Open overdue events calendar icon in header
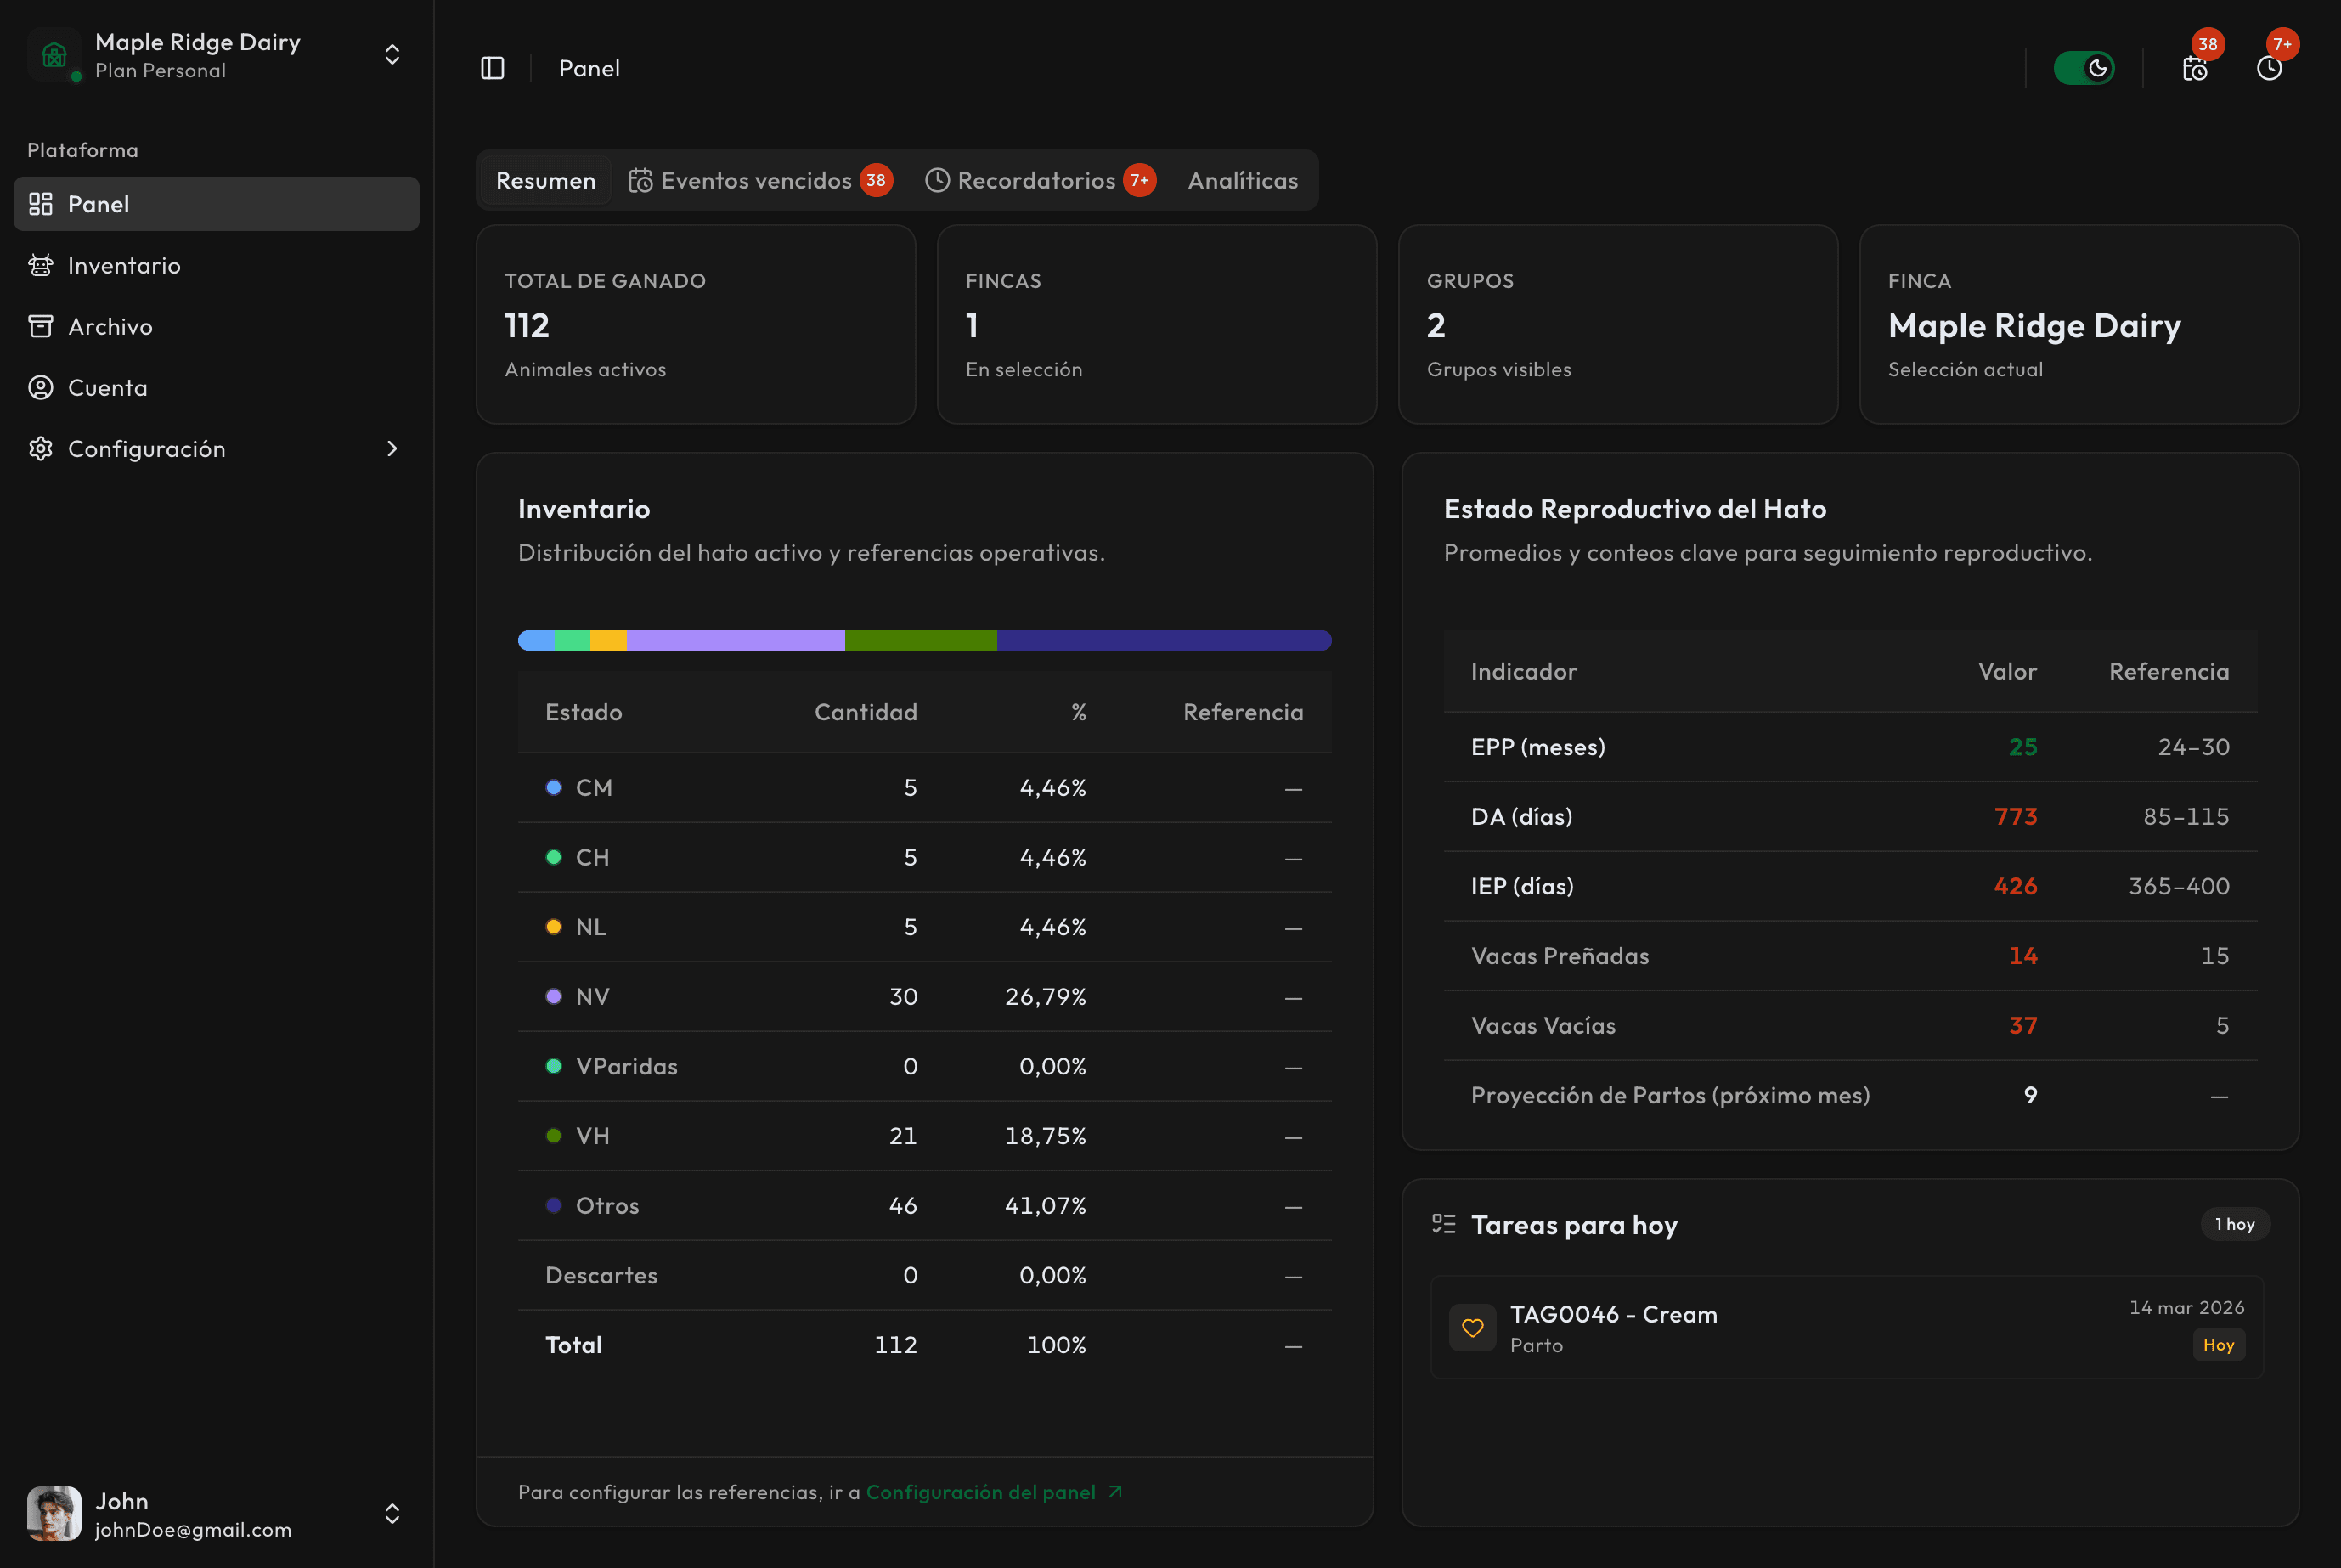 pyautogui.click(x=2194, y=68)
